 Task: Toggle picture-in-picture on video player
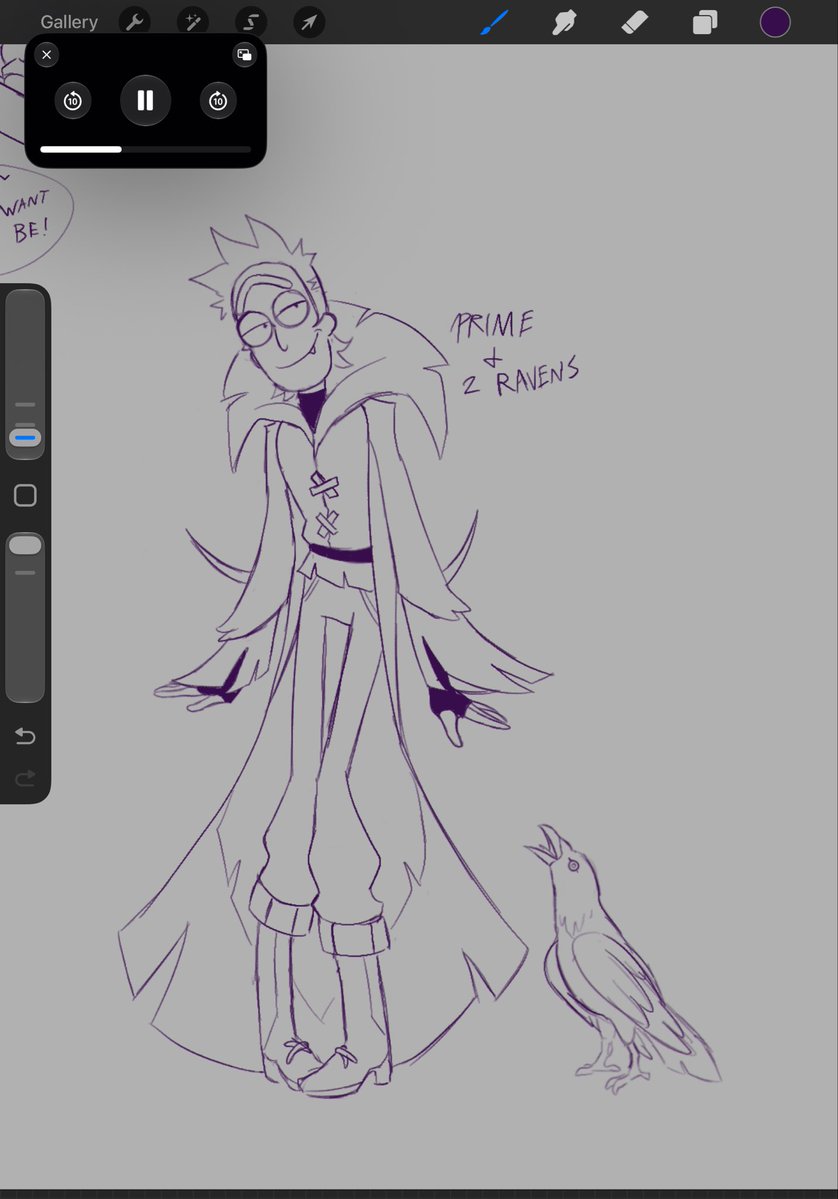coord(244,54)
